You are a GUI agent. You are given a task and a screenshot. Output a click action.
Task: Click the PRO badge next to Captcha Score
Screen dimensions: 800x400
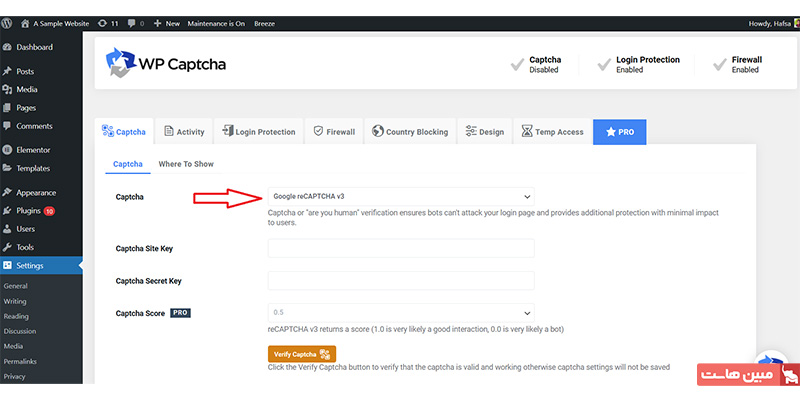(180, 313)
